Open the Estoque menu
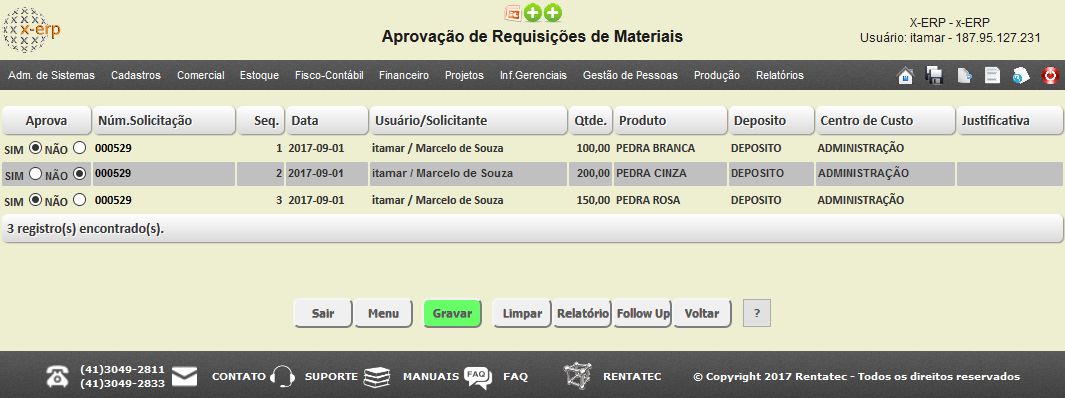This screenshot has width=1065, height=398. (x=259, y=75)
